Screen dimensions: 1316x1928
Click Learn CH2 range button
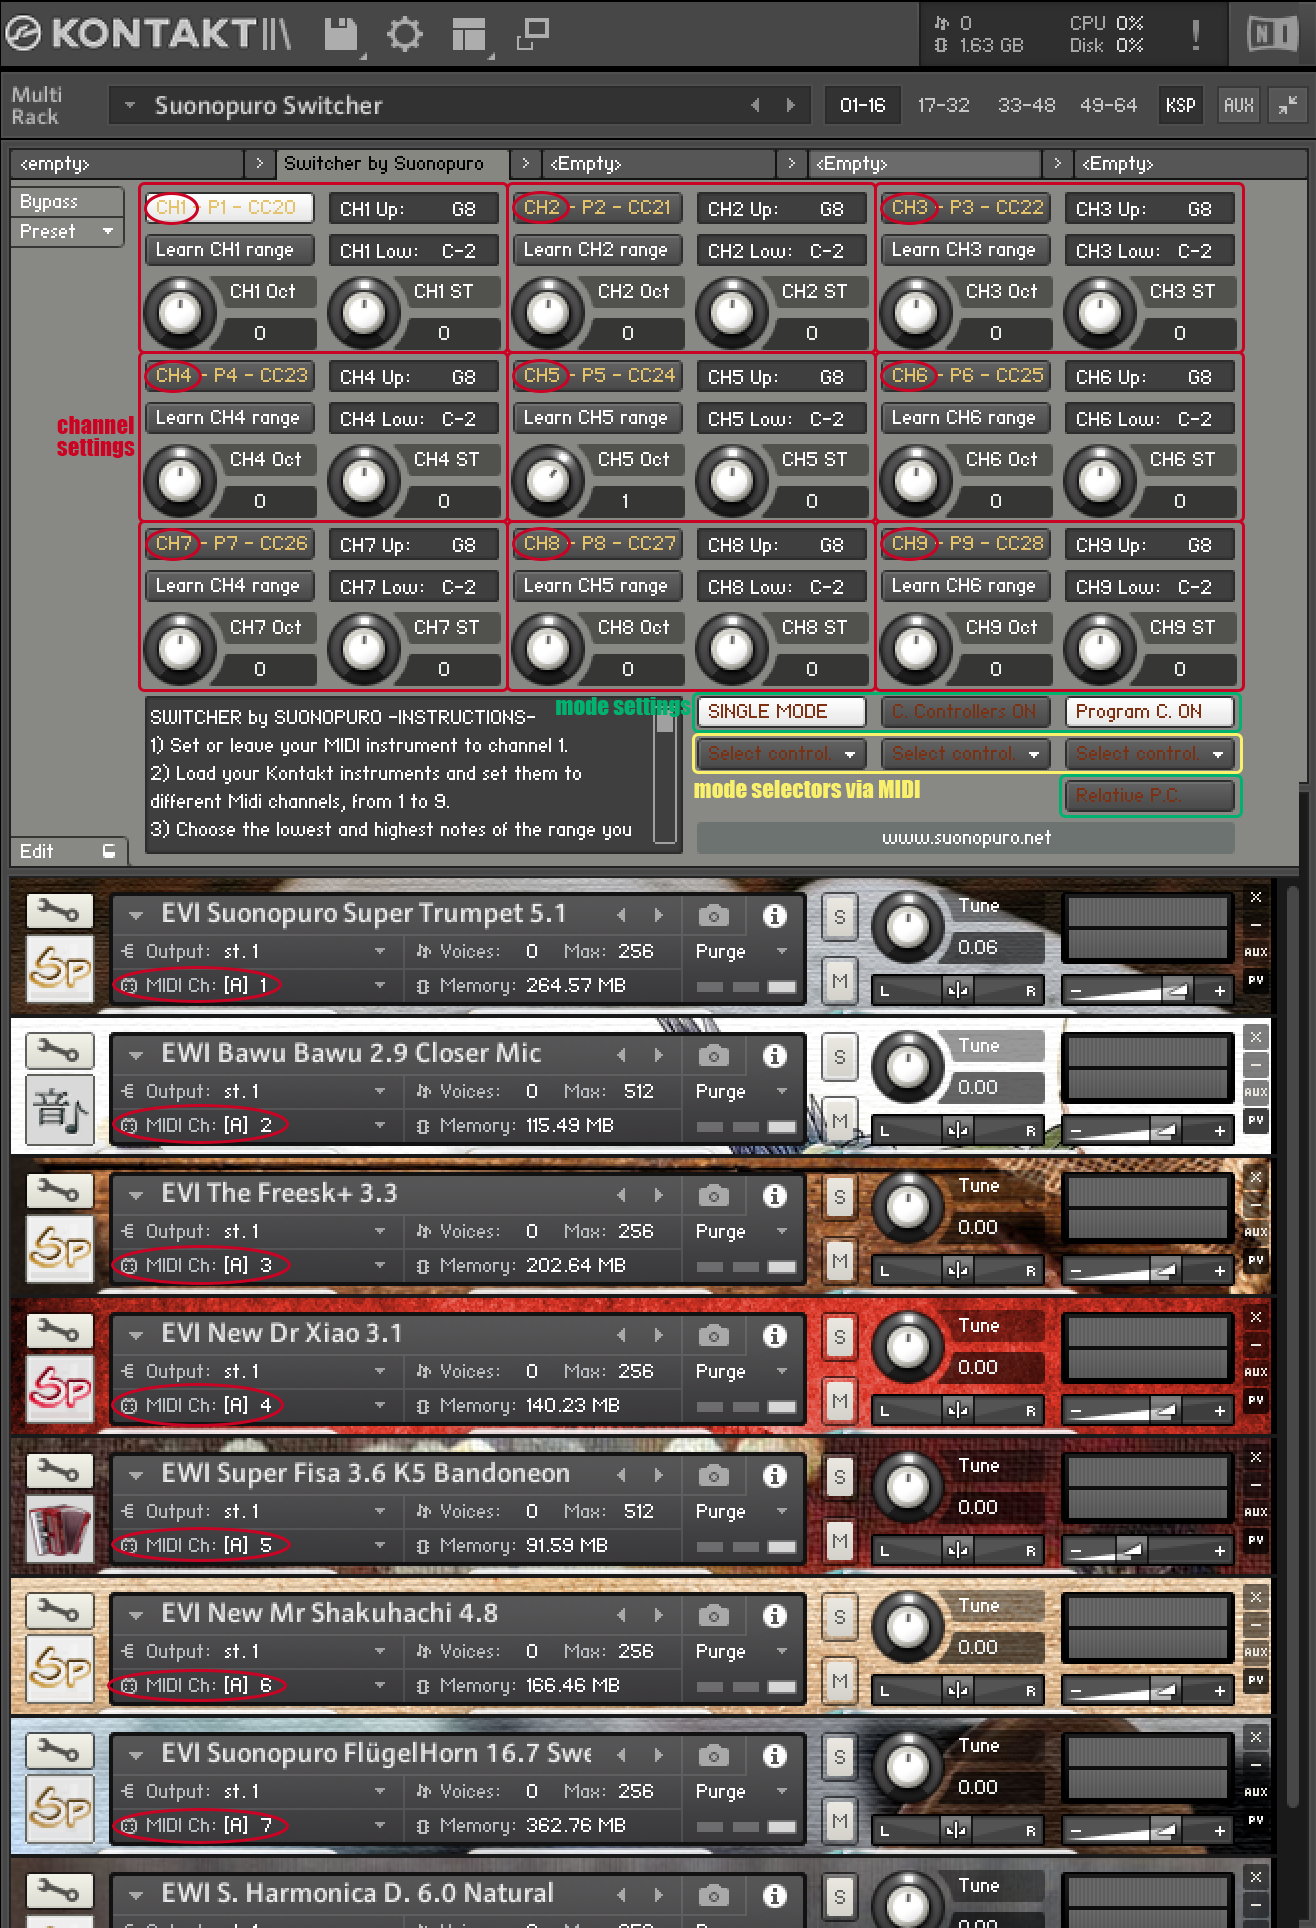coord(597,250)
